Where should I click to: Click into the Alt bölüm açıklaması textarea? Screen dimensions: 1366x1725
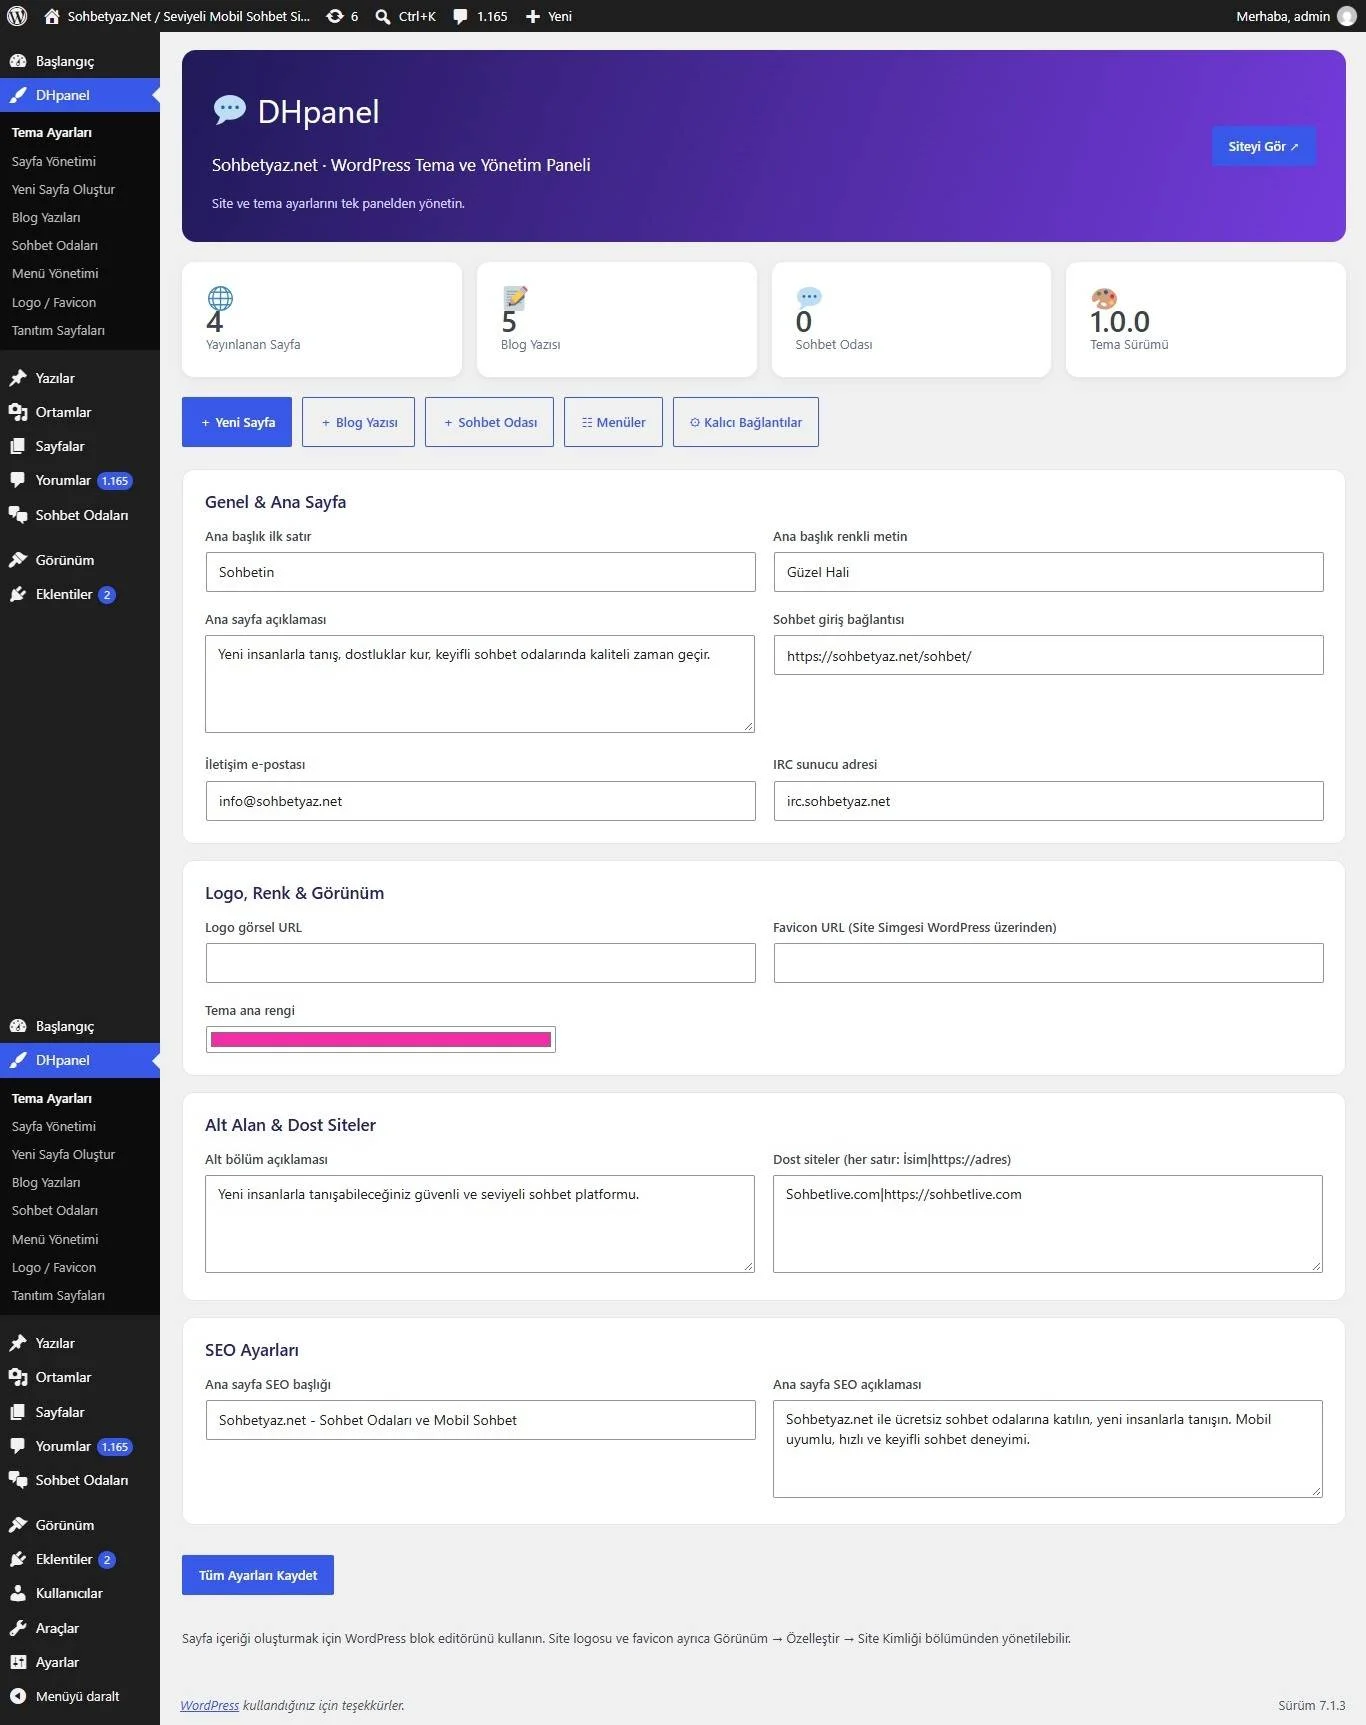(x=480, y=1224)
